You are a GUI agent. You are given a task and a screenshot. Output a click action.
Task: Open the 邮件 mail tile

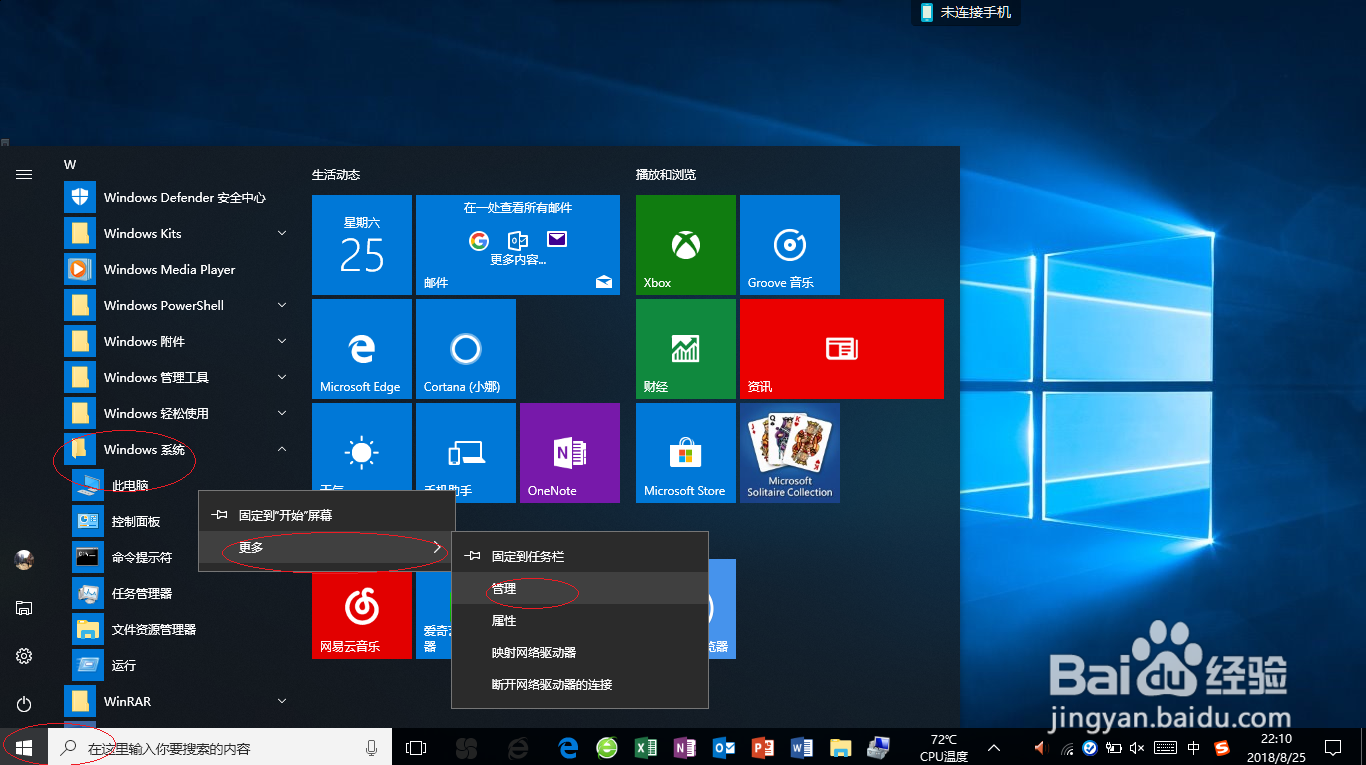tap(518, 245)
